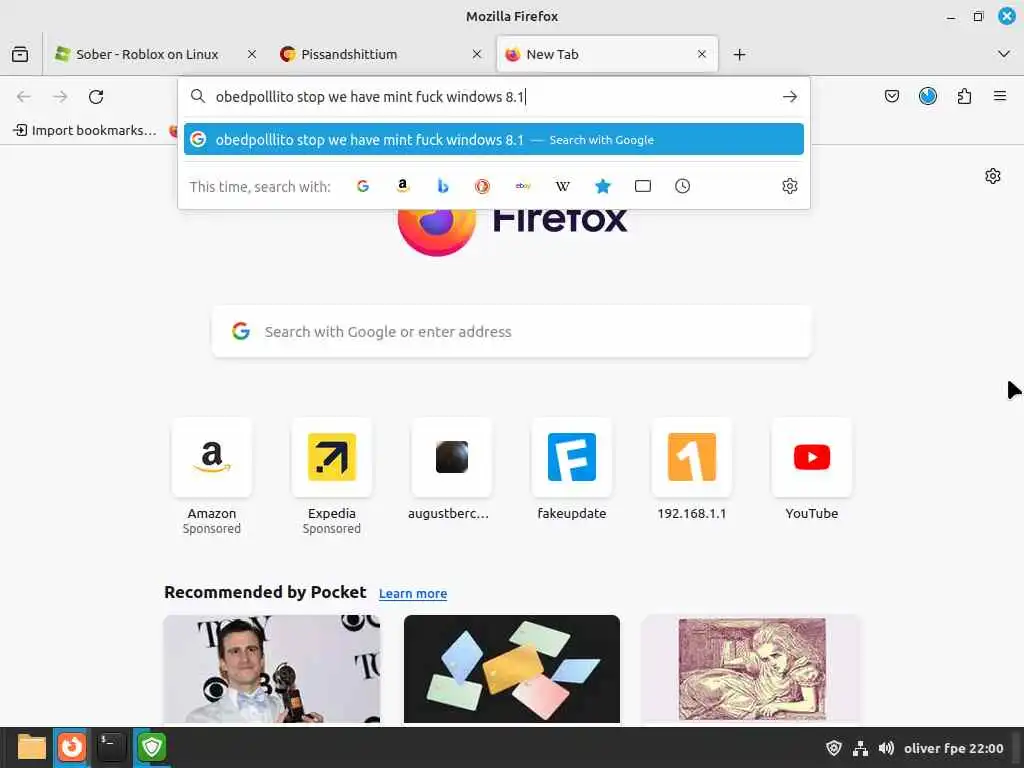The width and height of the screenshot is (1024, 768).
Task: Switch to Pissandshittium tab
Action: pyautogui.click(x=381, y=54)
